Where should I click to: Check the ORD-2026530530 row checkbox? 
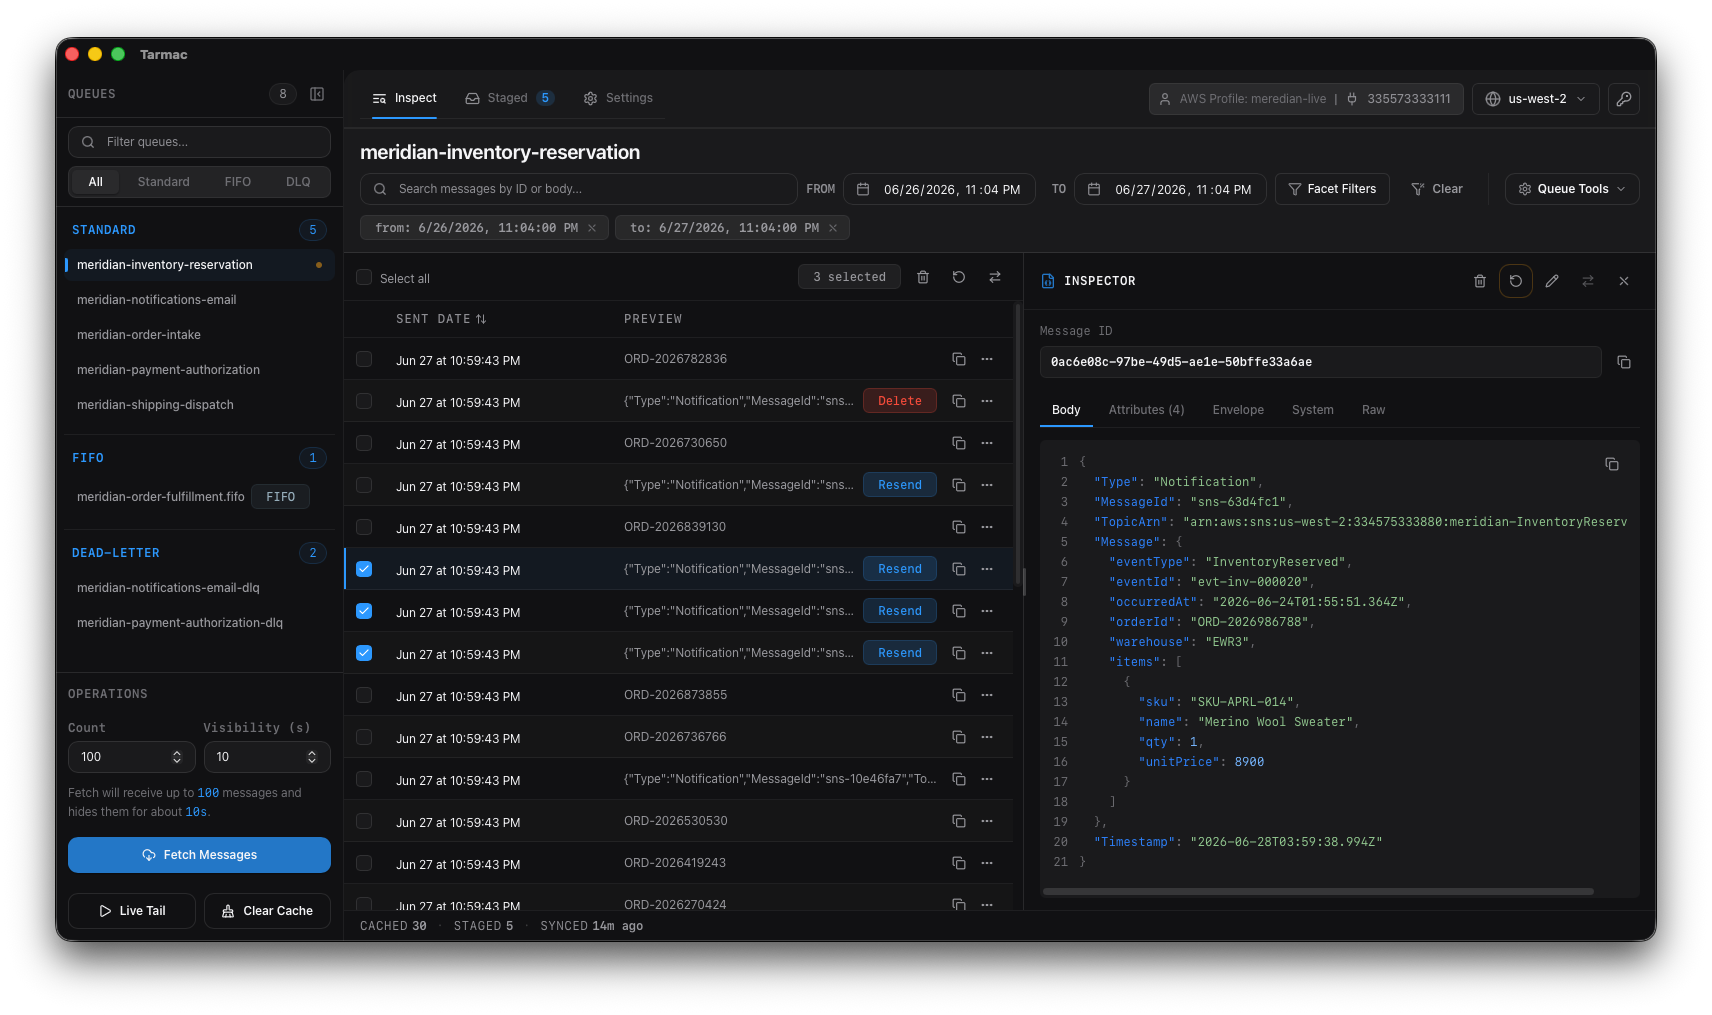[364, 821]
